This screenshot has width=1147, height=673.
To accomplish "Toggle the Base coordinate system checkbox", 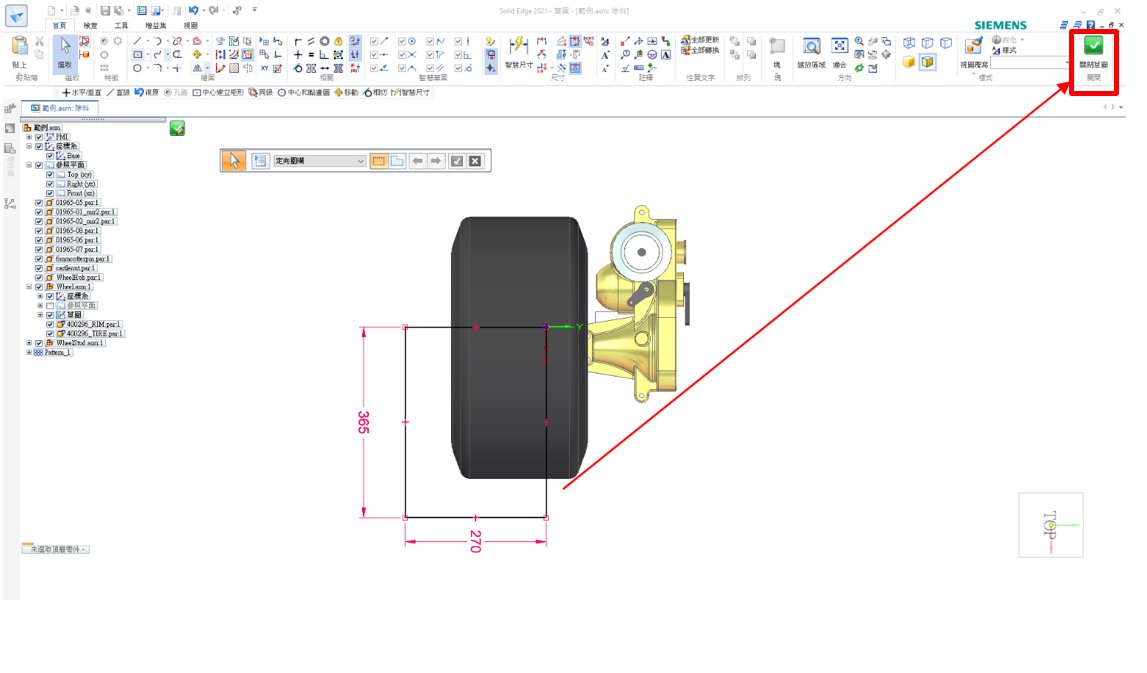I will click(x=50, y=156).
